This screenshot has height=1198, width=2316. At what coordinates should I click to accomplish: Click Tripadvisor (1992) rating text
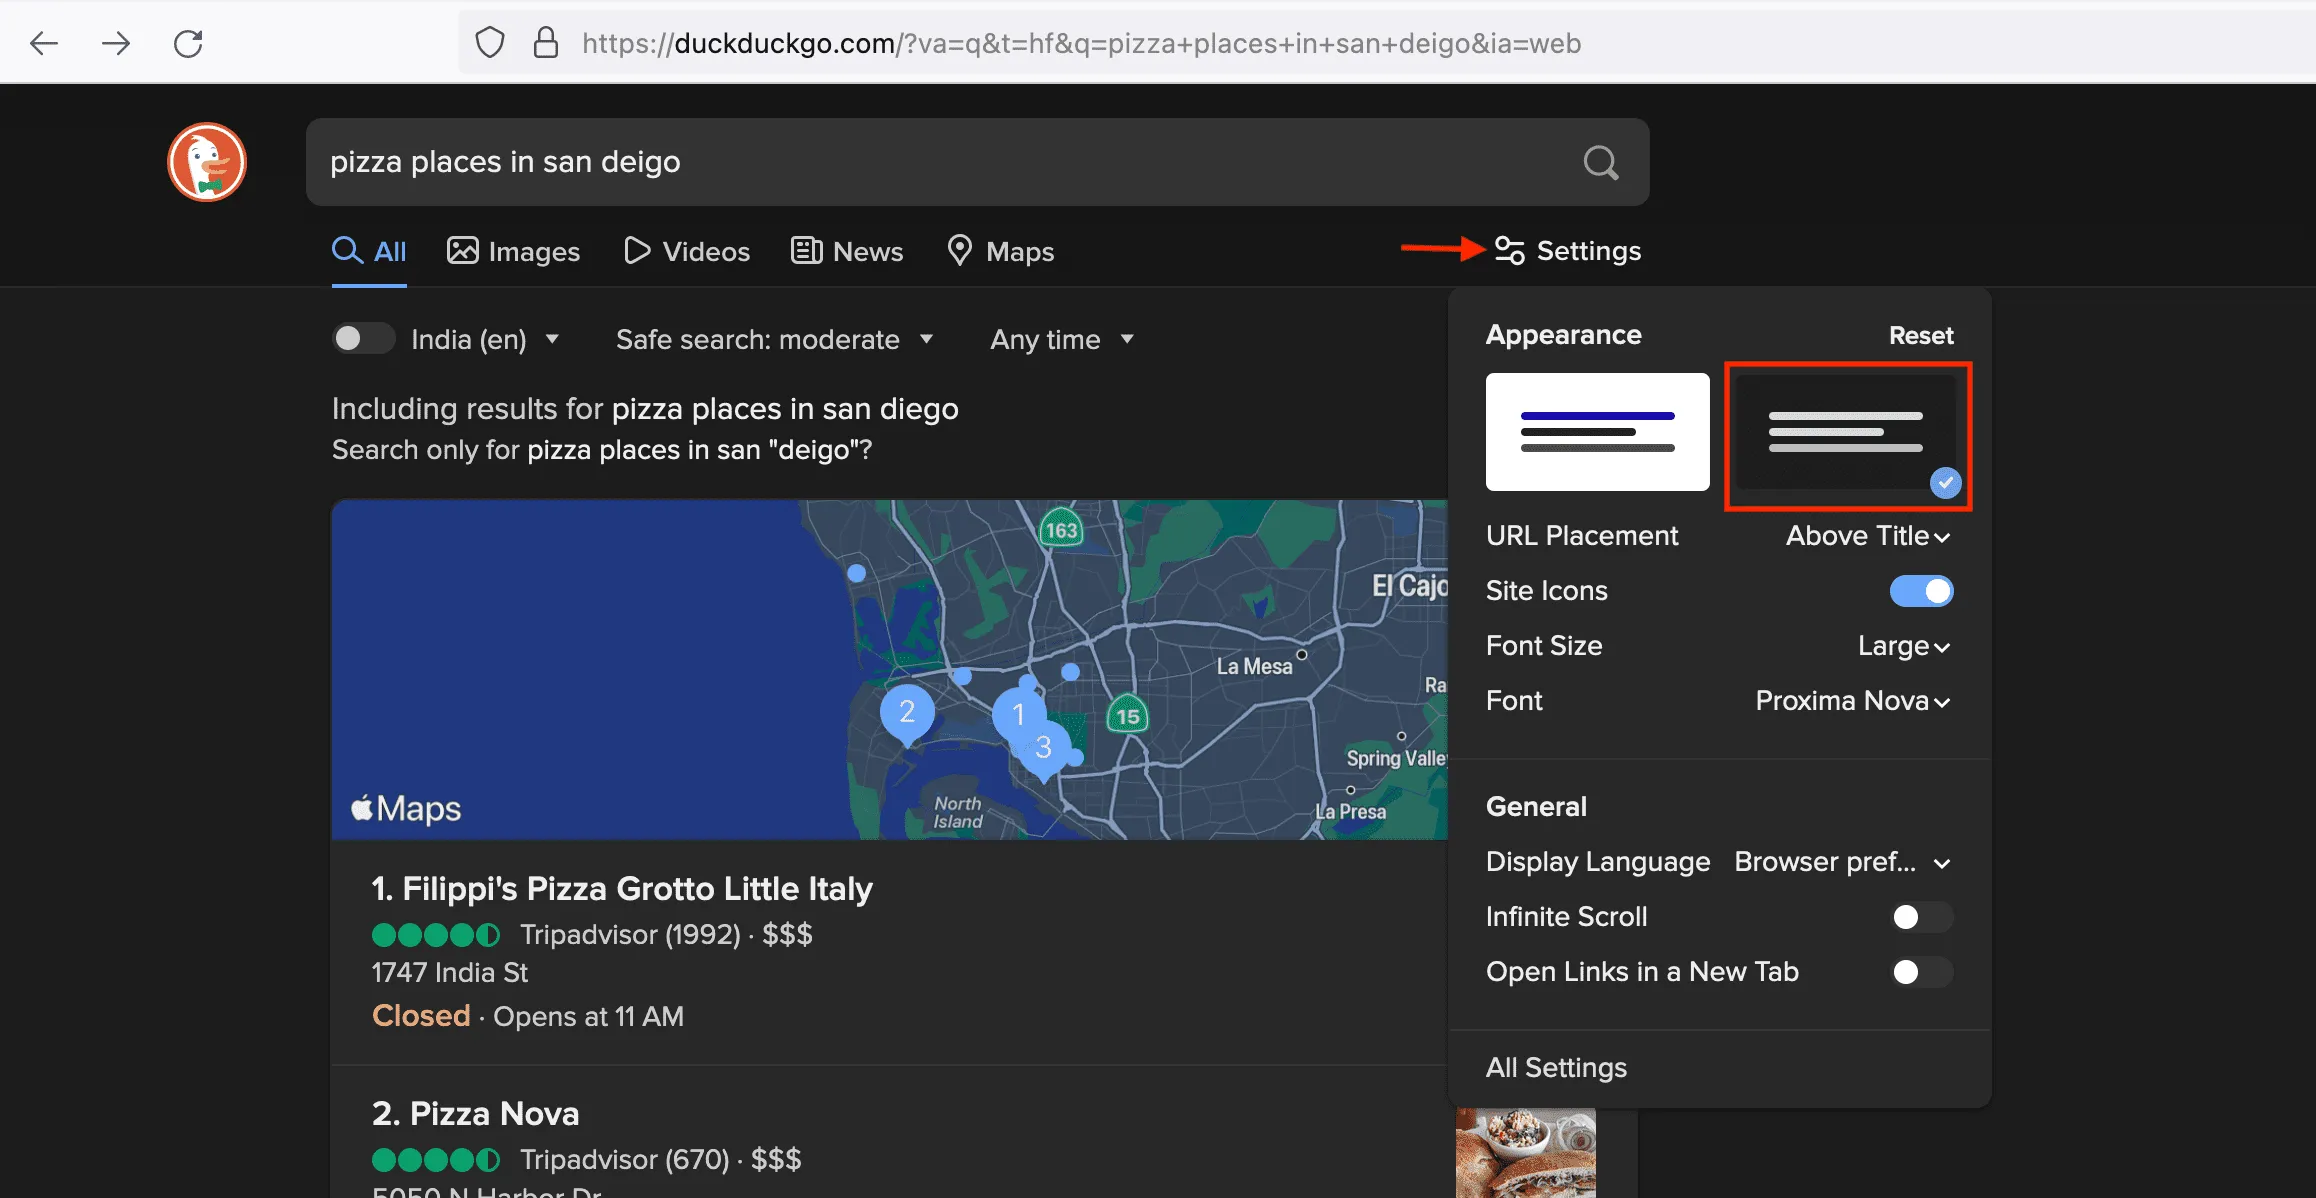pyautogui.click(x=630, y=934)
